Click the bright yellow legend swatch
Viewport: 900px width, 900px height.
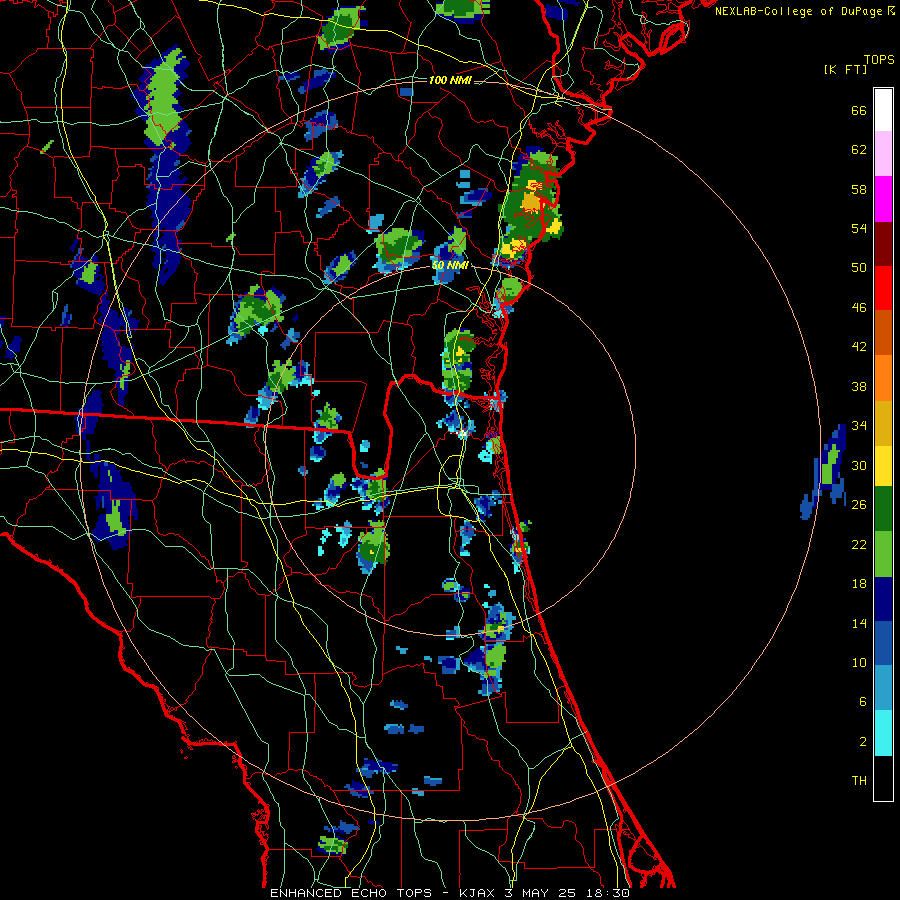point(883,466)
